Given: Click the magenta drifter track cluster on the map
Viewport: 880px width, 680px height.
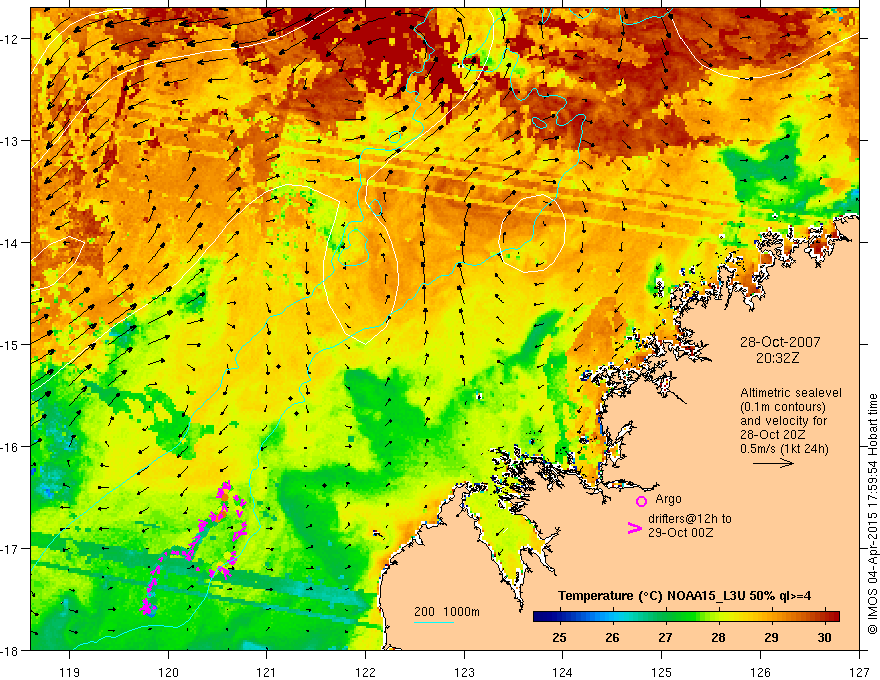Looking at the screenshot, I should [x=196, y=548].
